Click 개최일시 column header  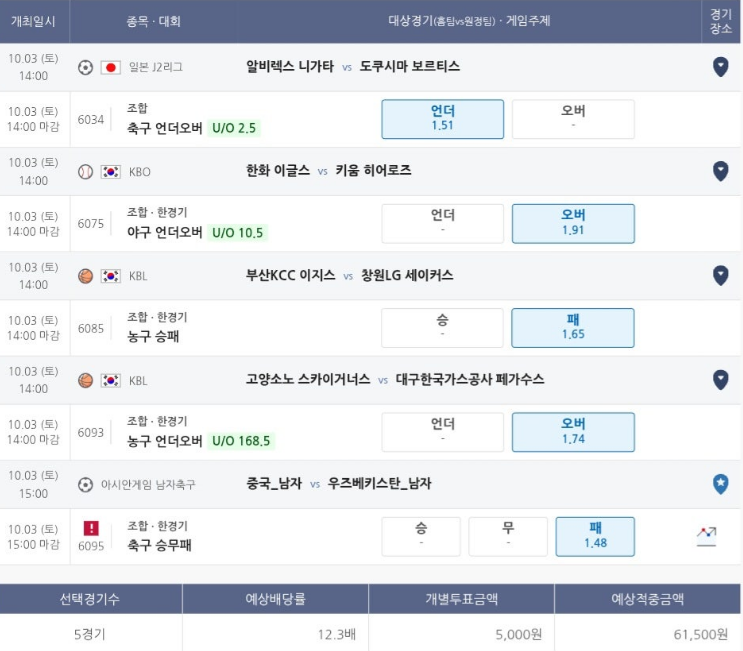[x=33, y=21]
